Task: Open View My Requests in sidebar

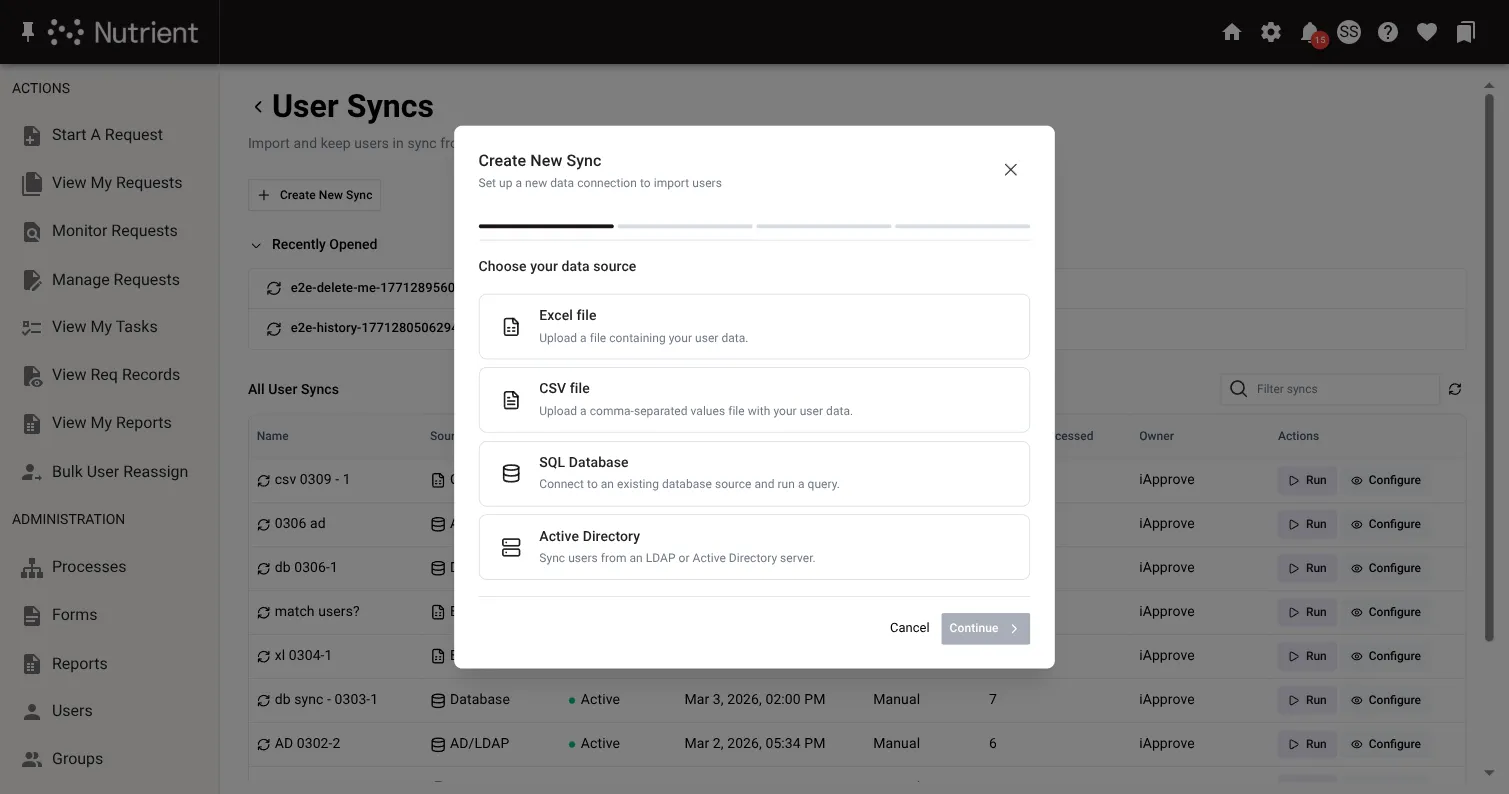Action: click(109, 183)
